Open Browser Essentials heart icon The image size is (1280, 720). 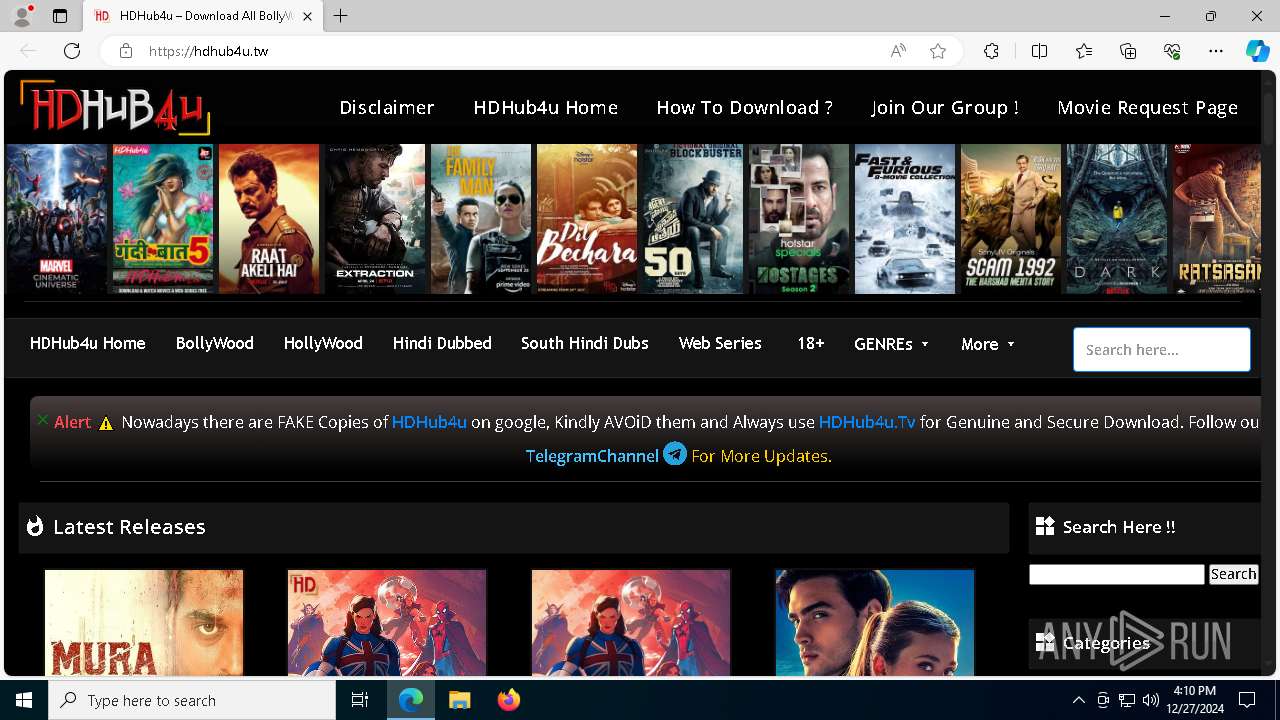coord(1172,51)
